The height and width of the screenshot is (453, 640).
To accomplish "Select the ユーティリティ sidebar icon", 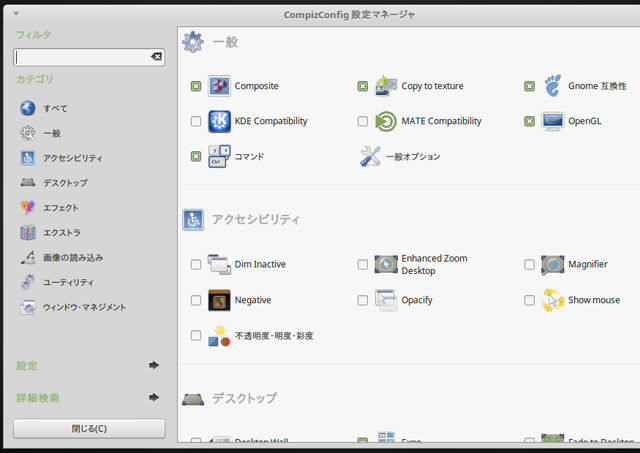I will (x=28, y=282).
